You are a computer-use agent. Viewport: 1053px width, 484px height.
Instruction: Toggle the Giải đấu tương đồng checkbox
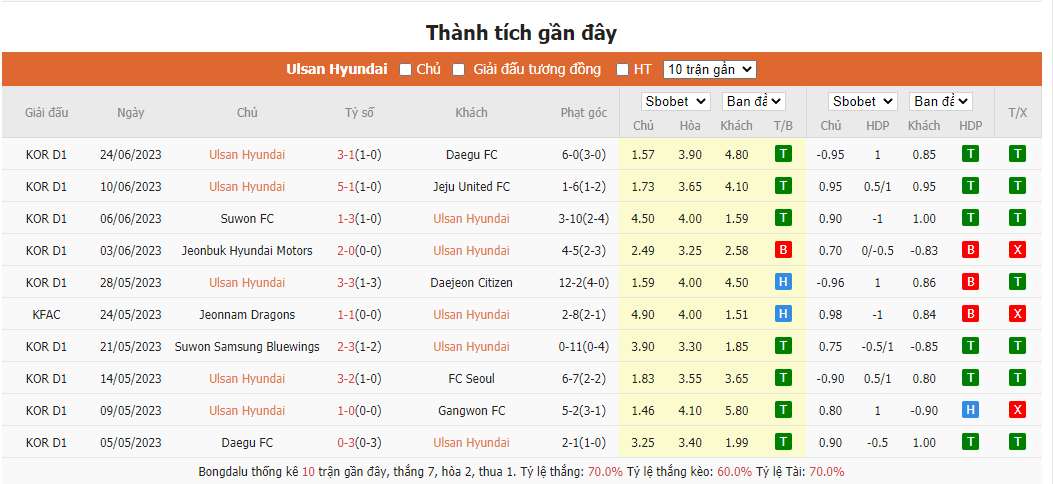(459, 70)
